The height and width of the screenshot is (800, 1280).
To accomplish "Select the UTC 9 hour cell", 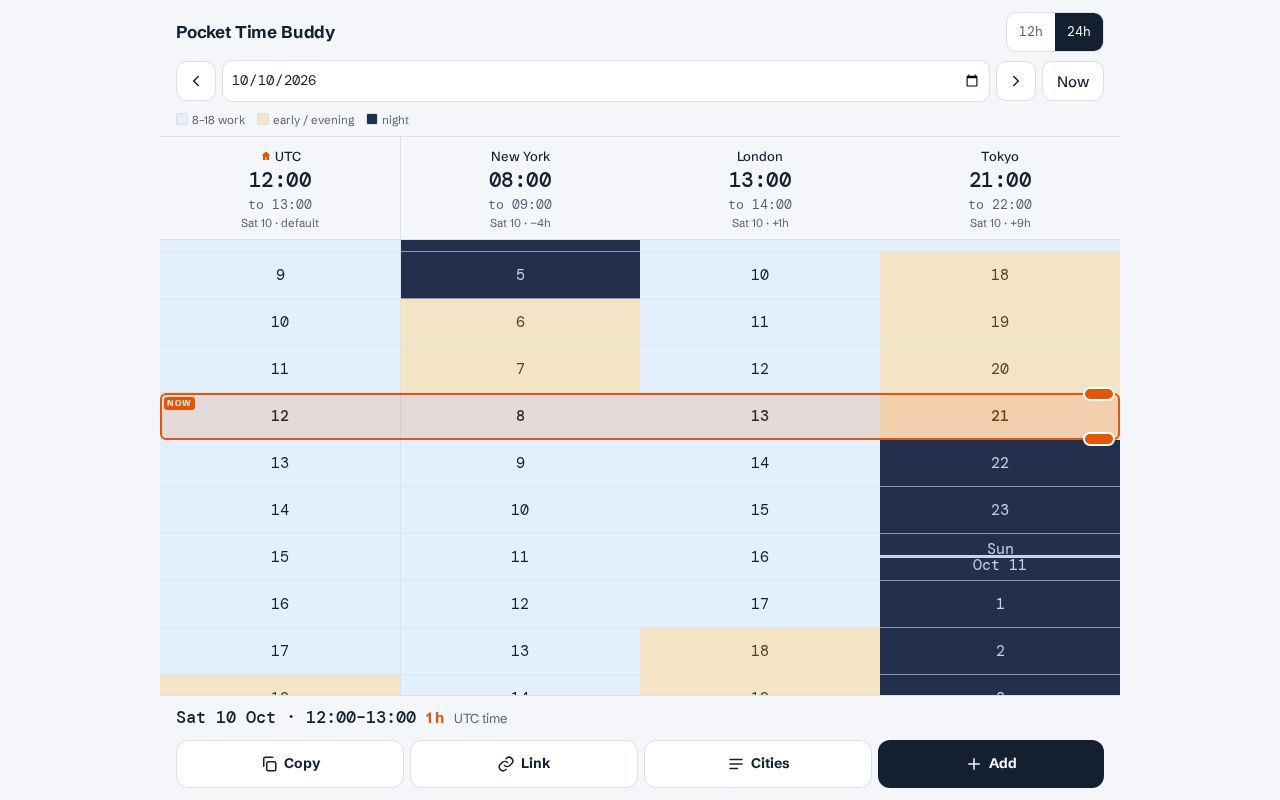I will (x=280, y=275).
